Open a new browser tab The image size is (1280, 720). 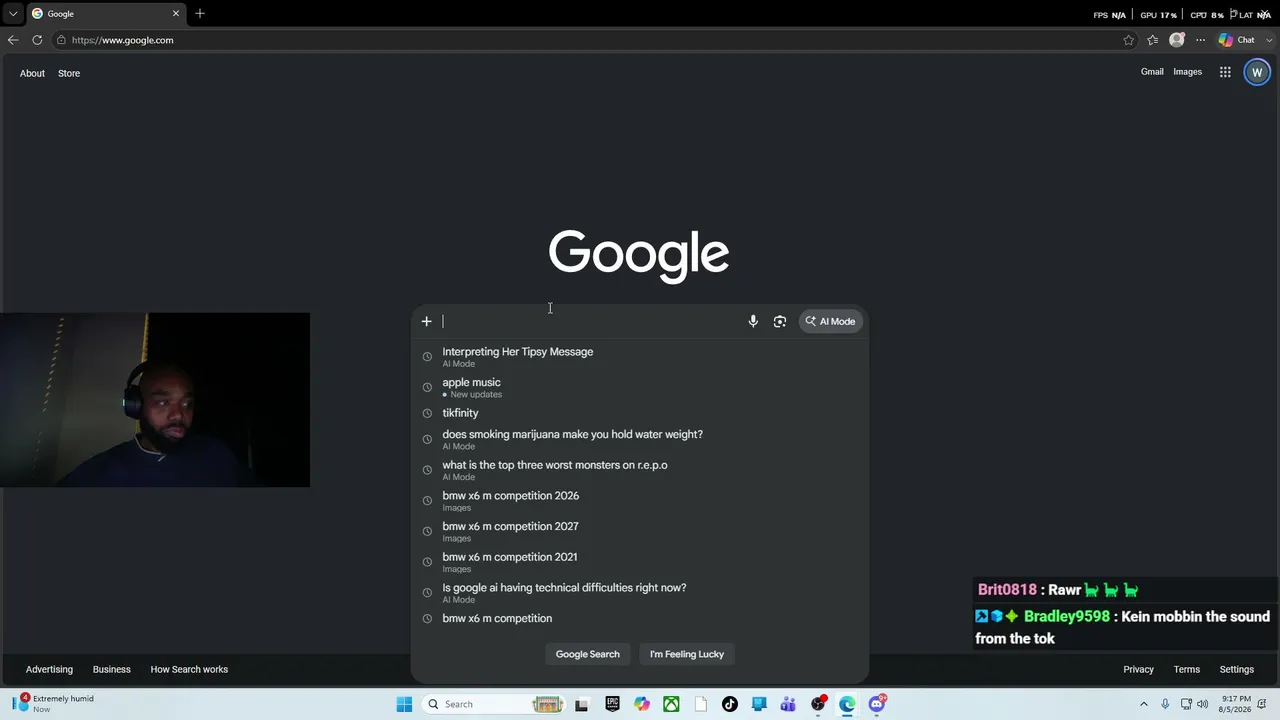[x=200, y=14]
